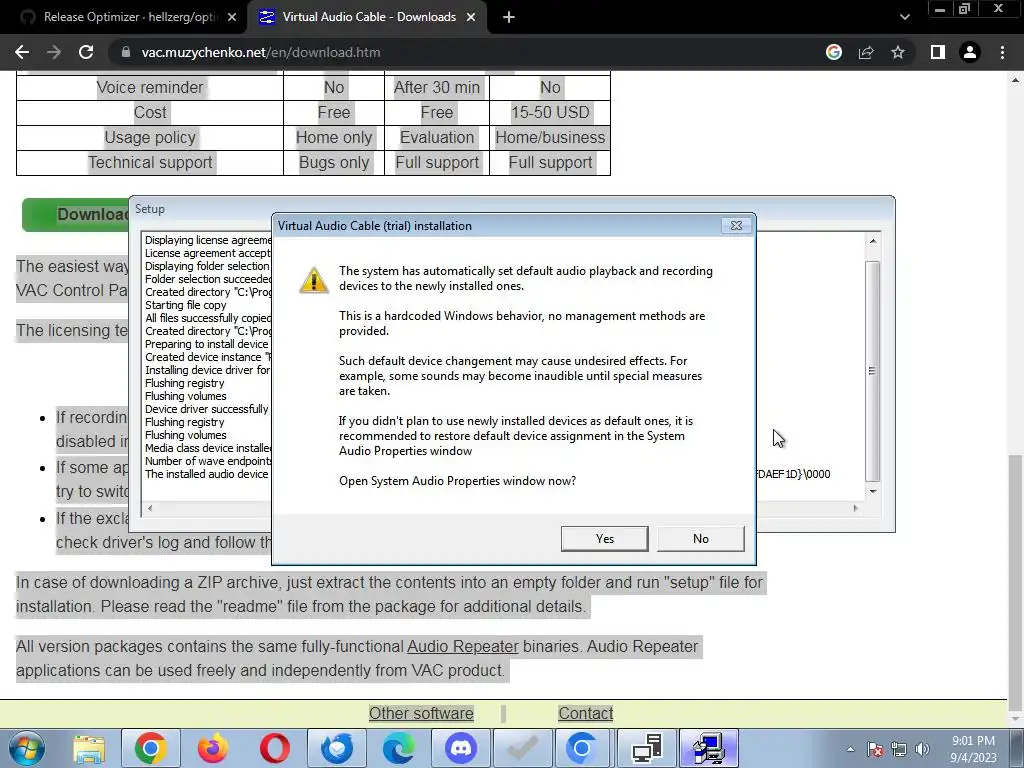Click the gray checkmark taskbar icon
This screenshot has width=1024, height=768.
click(x=522, y=748)
